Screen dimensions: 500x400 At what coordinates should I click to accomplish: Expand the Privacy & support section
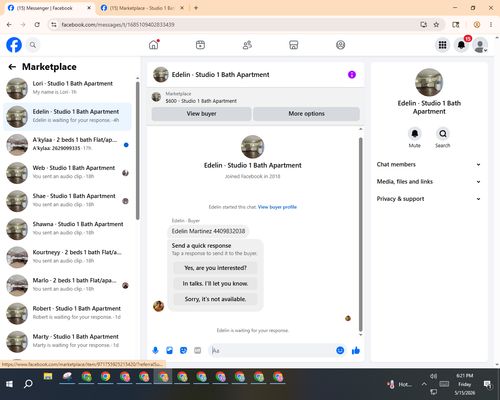(429, 199)
